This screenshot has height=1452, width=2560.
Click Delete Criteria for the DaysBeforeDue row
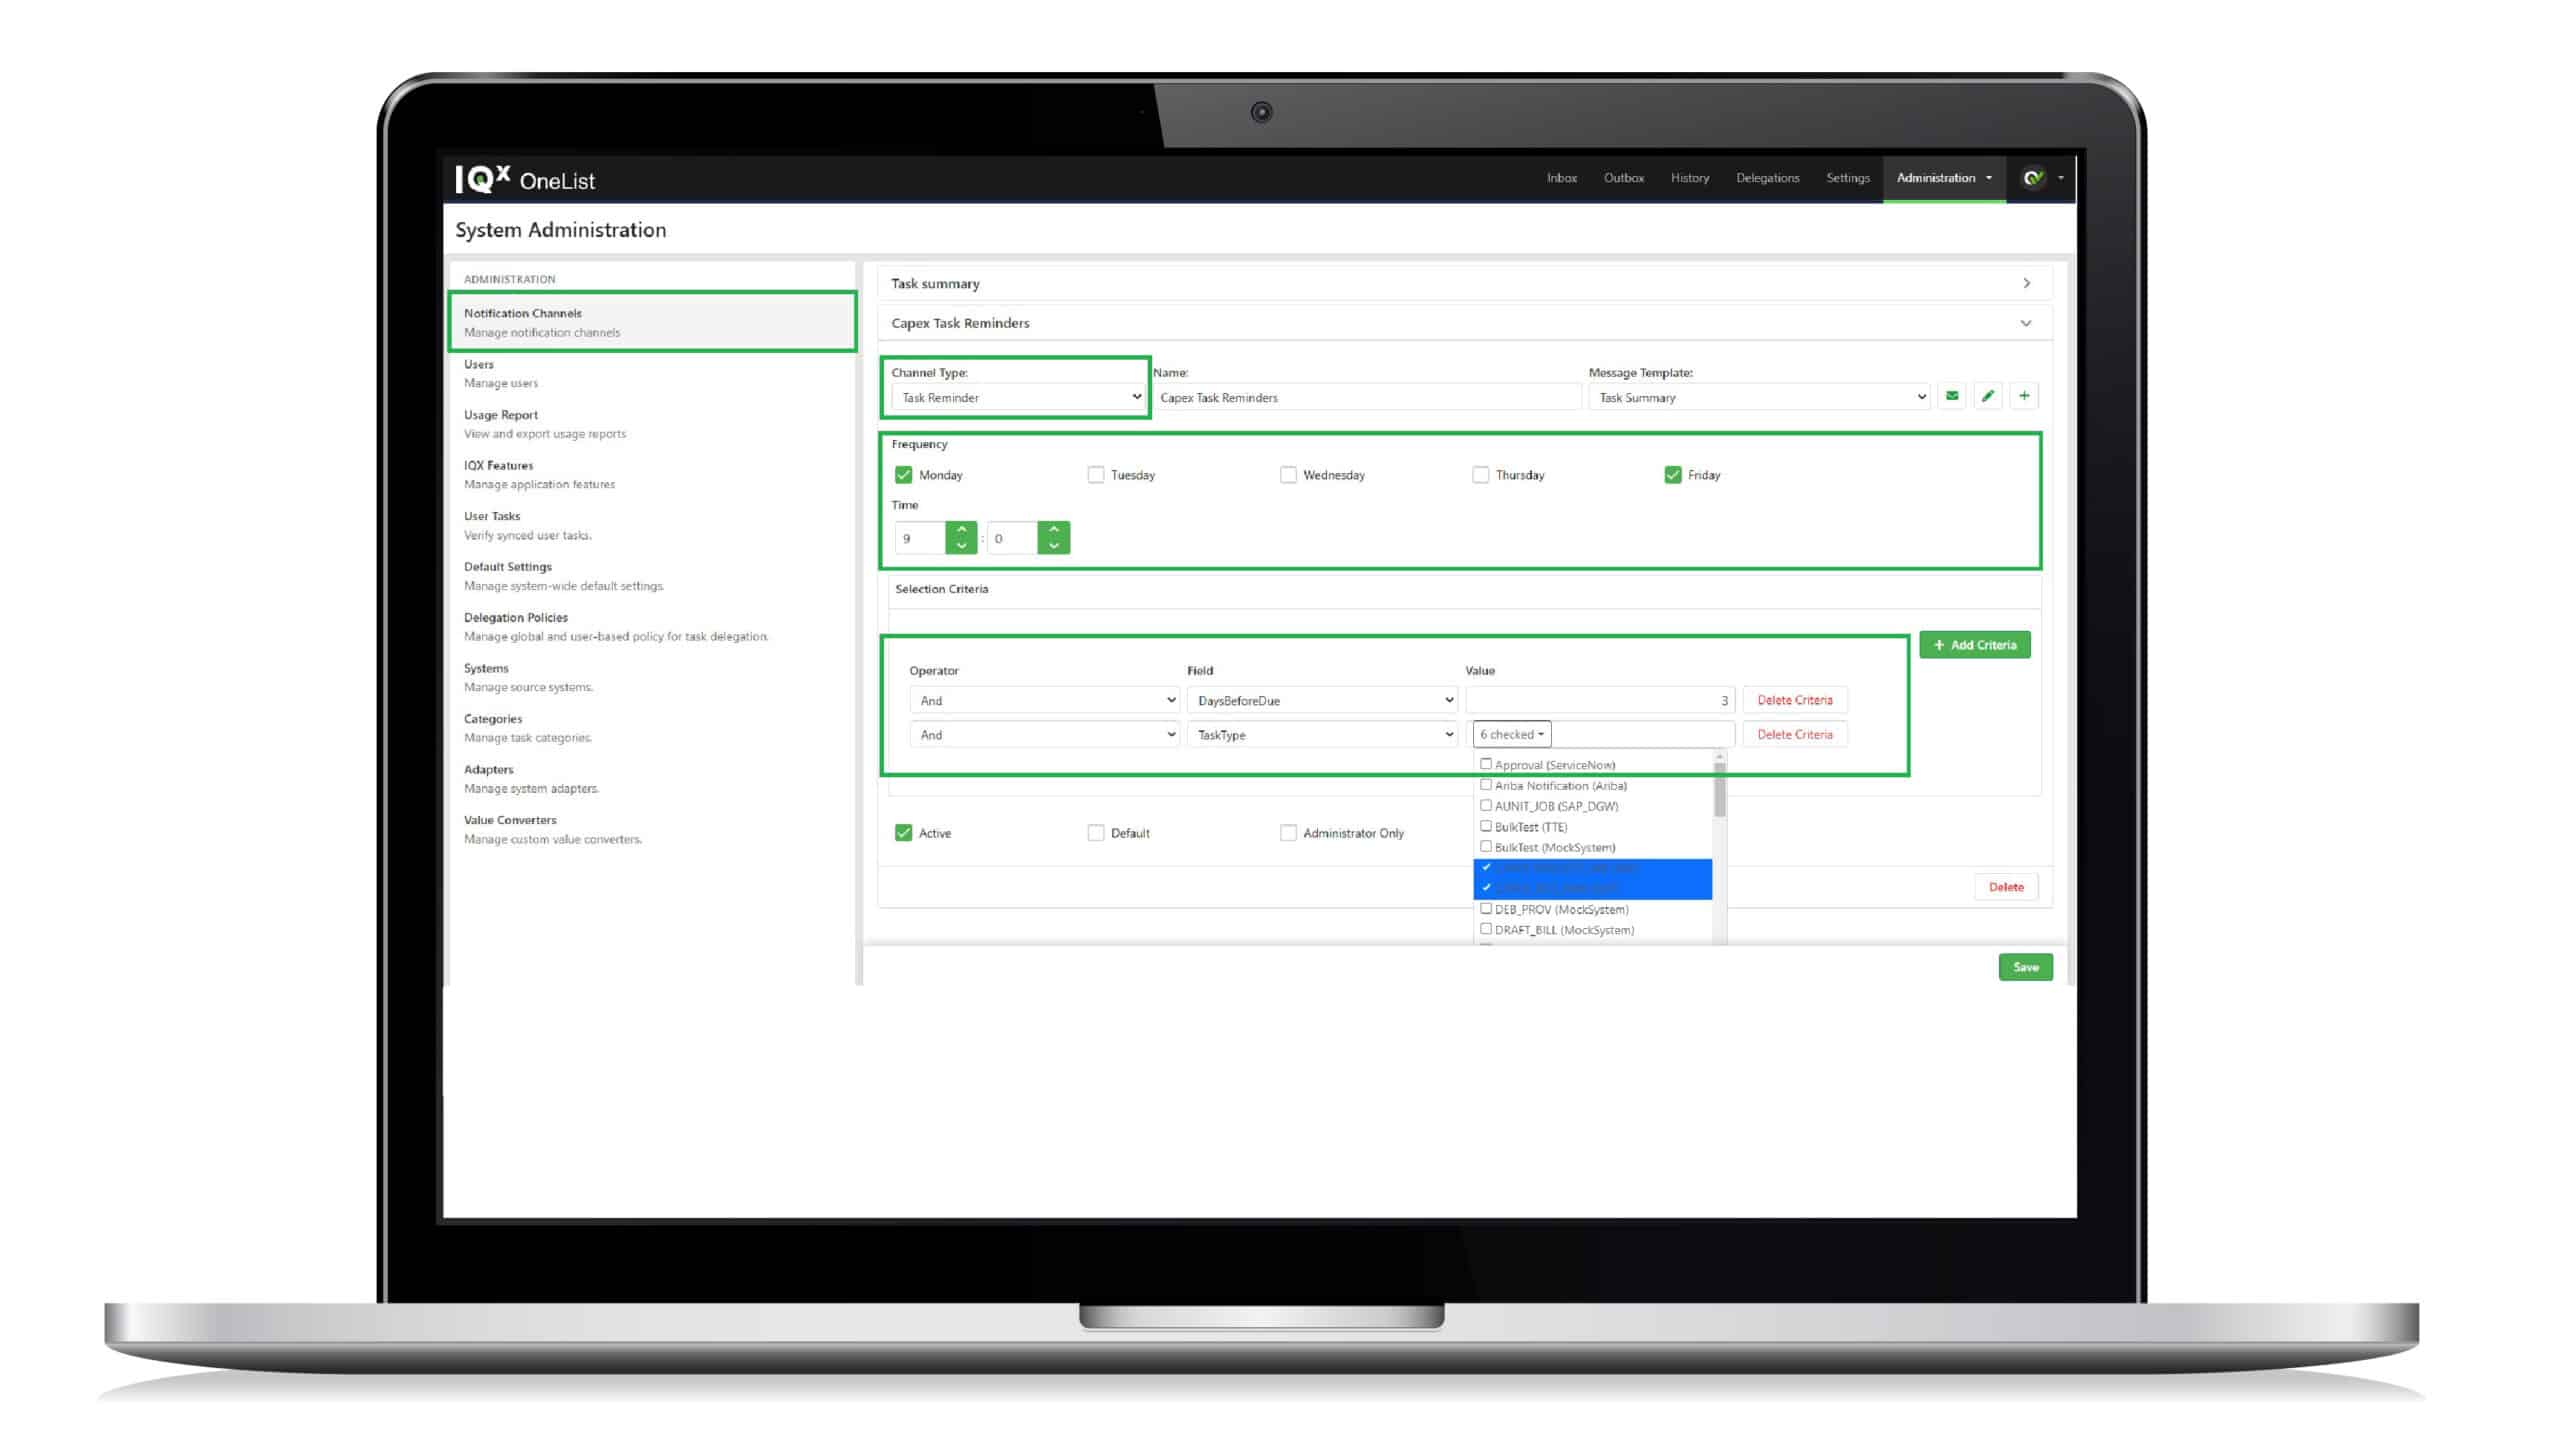click(1794, 699)
